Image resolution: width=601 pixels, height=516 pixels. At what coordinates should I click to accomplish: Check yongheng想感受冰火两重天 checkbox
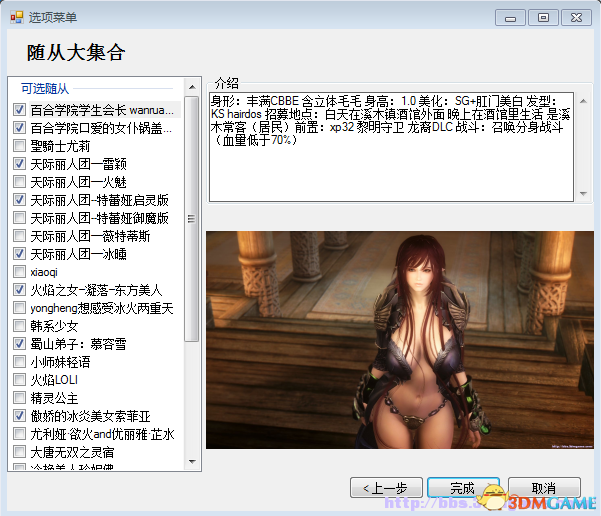click(x=19, y=308)
